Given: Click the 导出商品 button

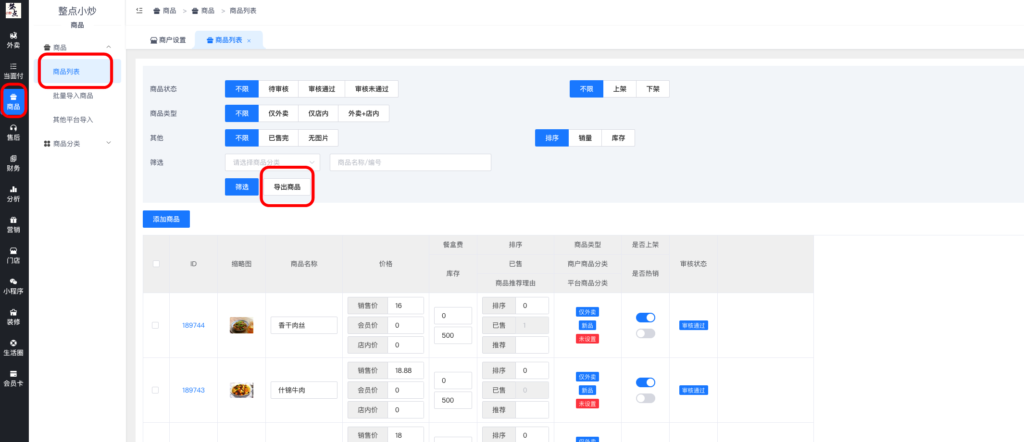Looking at the screenshot, I should pyautogui.click(x=287, y=187).
